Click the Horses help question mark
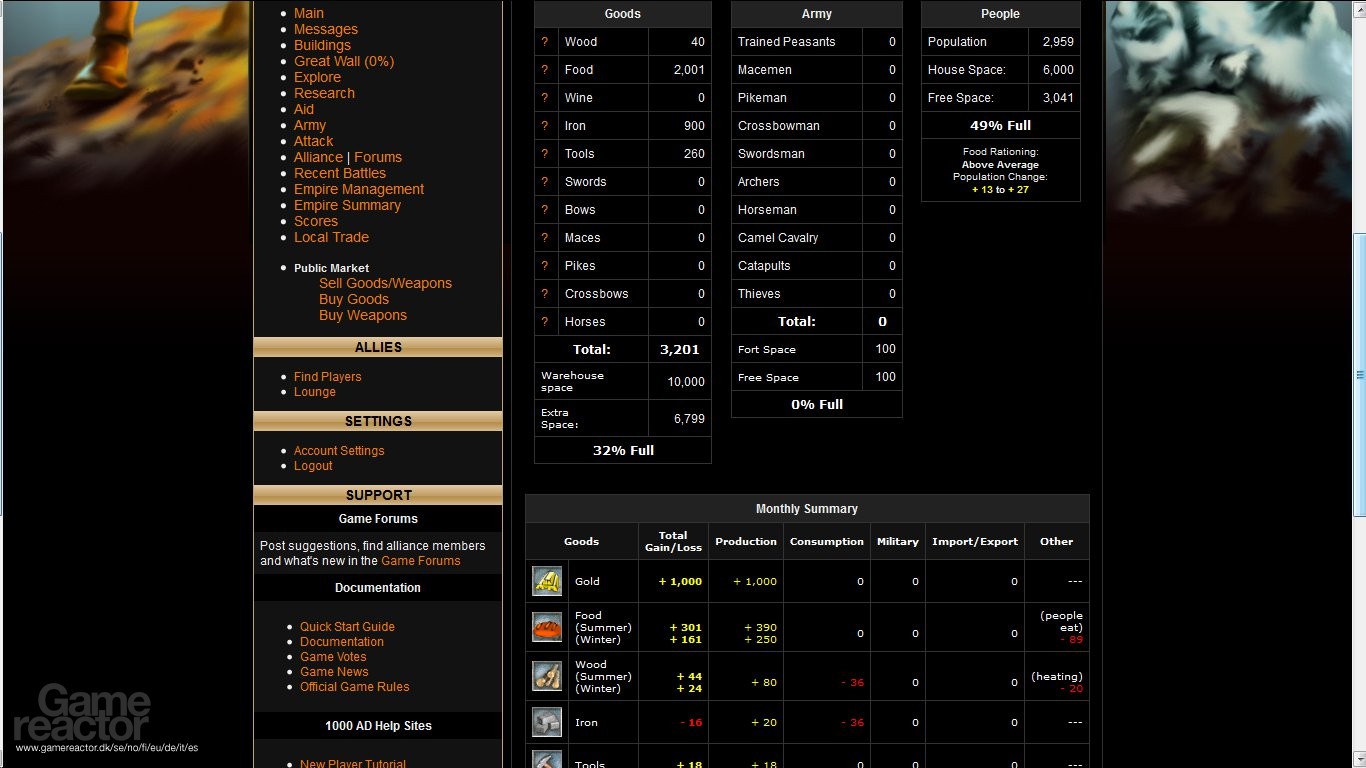Image resolution: width=1366 pixels, height=768 pixels. click(x=544, y=321)
